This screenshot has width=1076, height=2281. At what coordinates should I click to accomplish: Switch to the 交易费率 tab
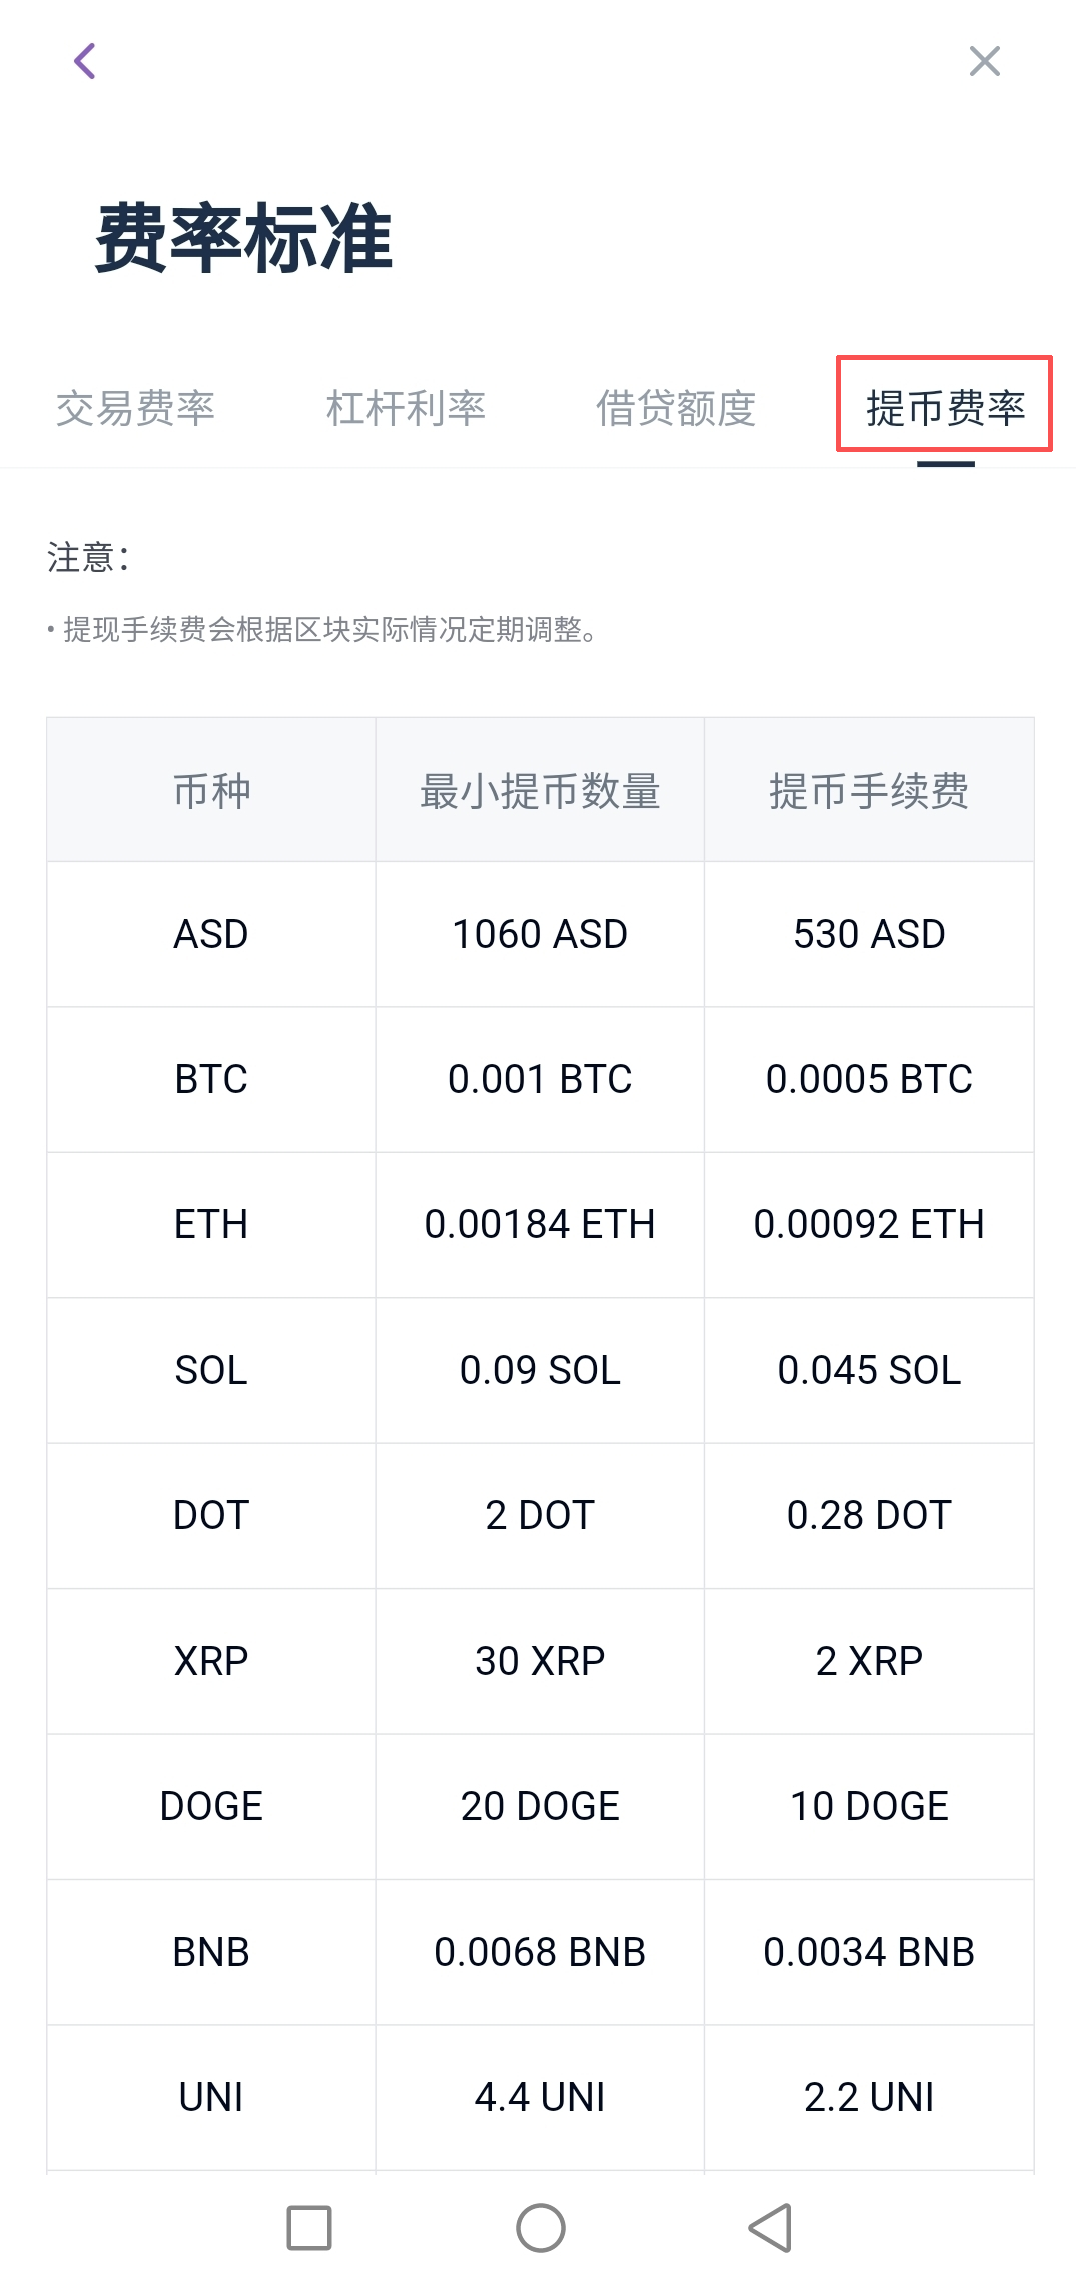tap(135, 408)
